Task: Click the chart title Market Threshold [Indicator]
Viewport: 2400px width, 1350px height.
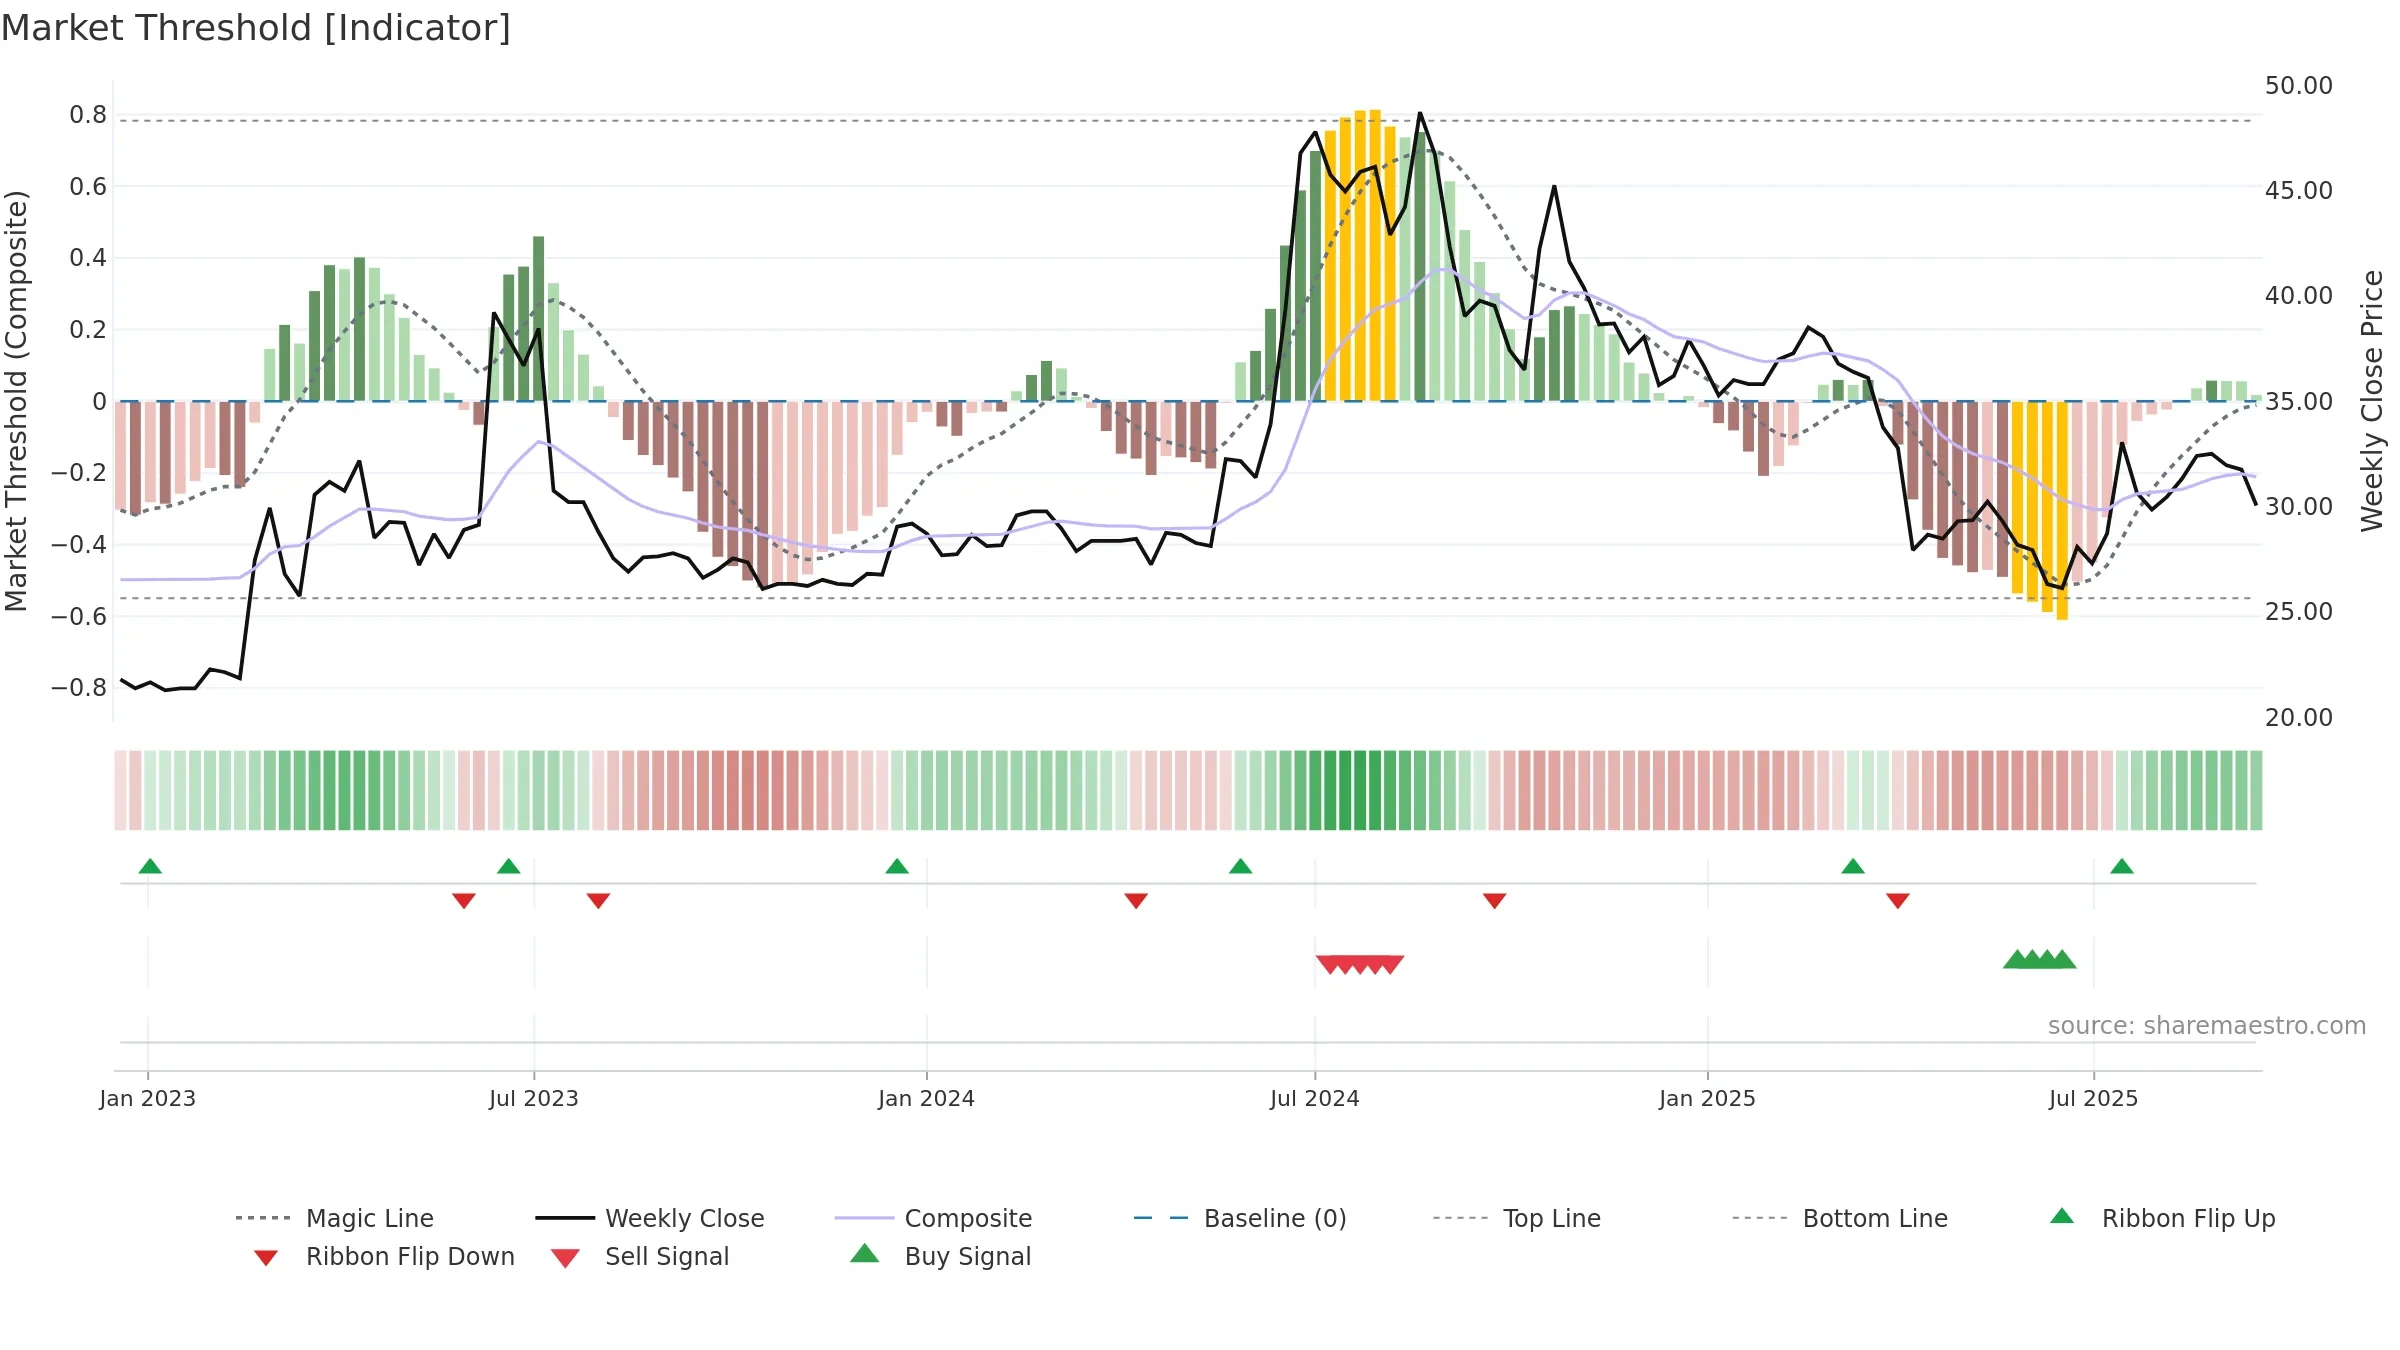Action: click(256, 28)
